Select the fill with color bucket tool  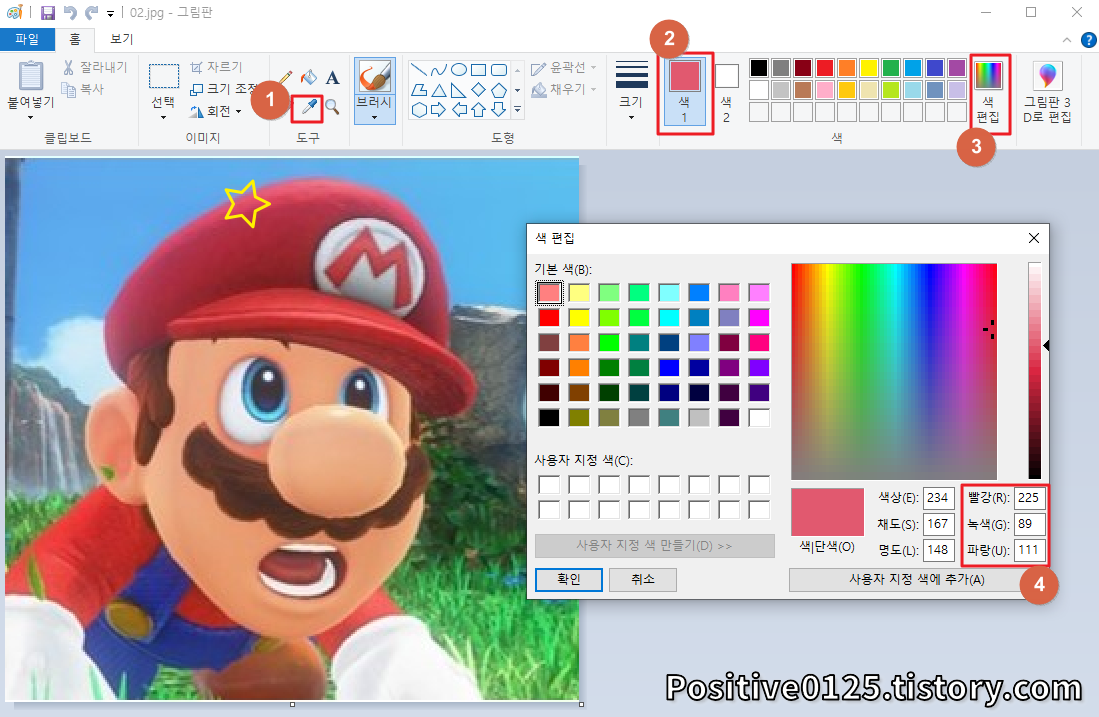pos(308,77)
